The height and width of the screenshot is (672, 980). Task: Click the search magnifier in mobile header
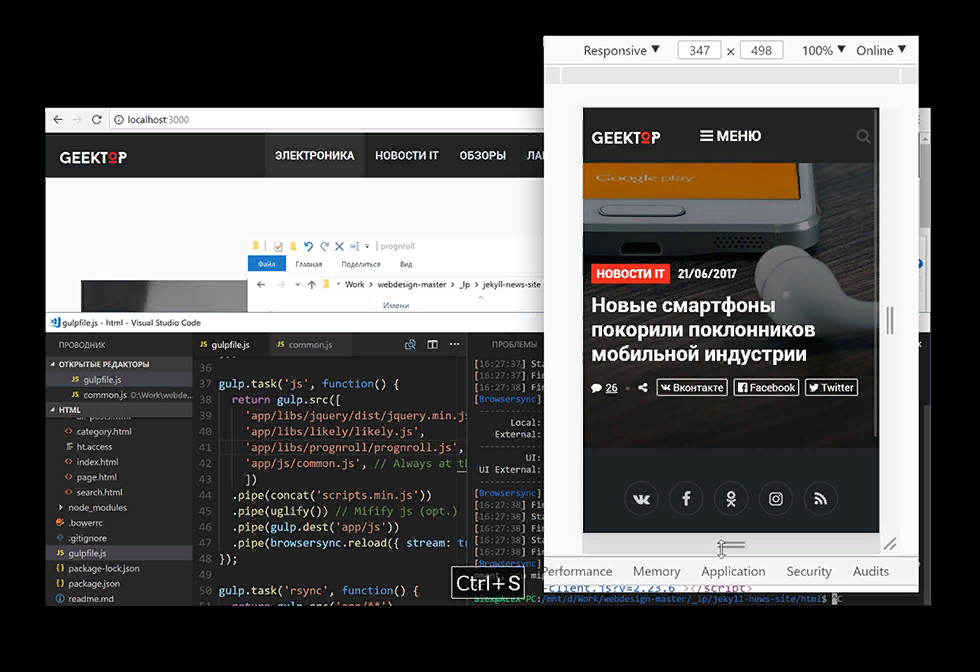click(863, 137)
